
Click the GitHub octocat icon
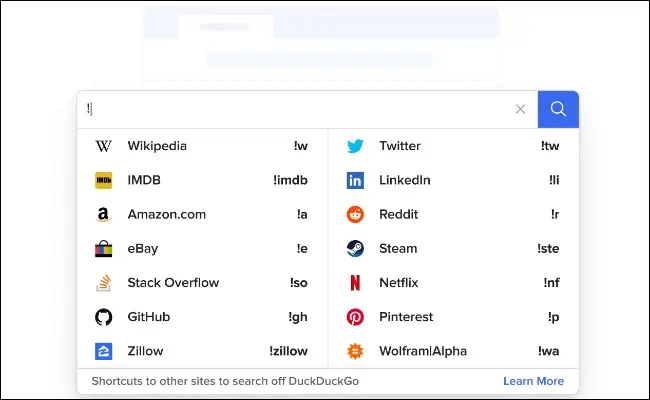coord(104,317)
